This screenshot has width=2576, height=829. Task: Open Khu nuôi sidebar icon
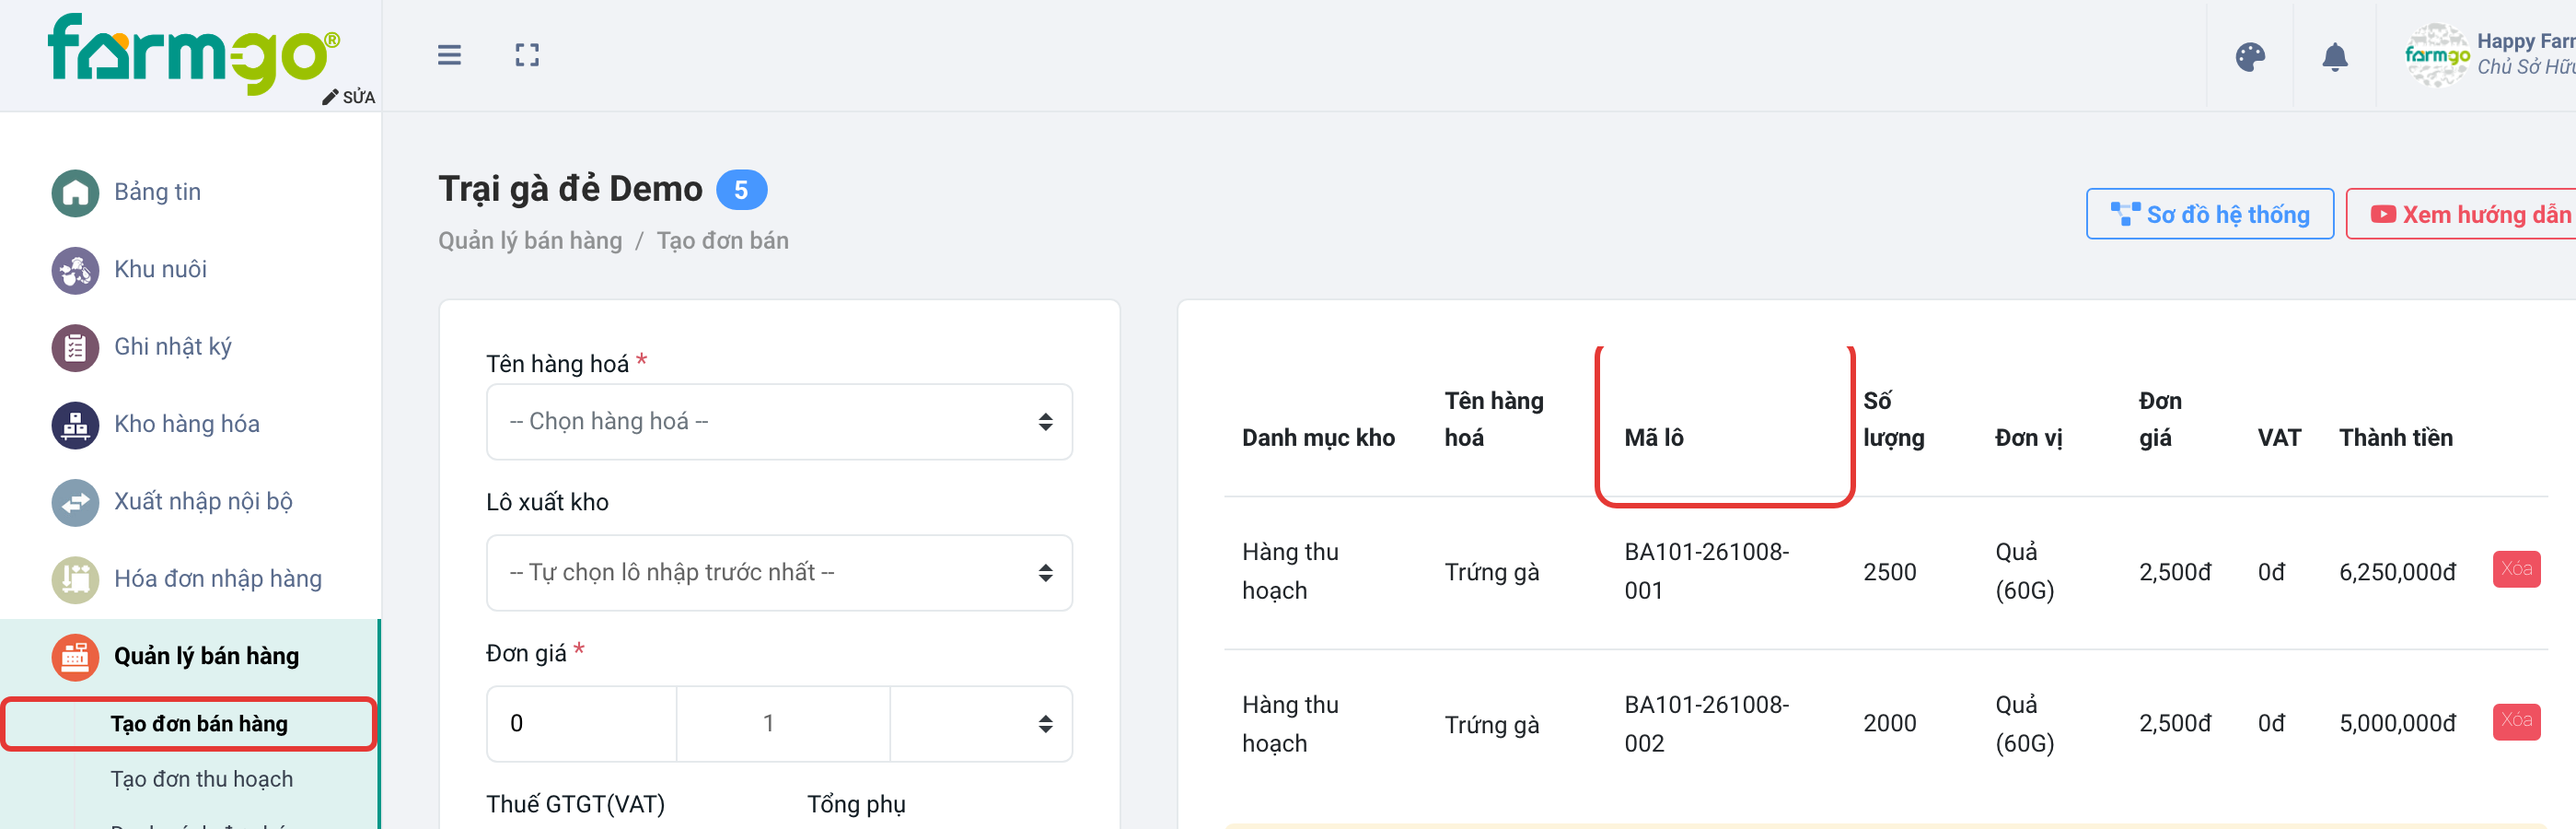pyautogui.click(x=75, y=270)
